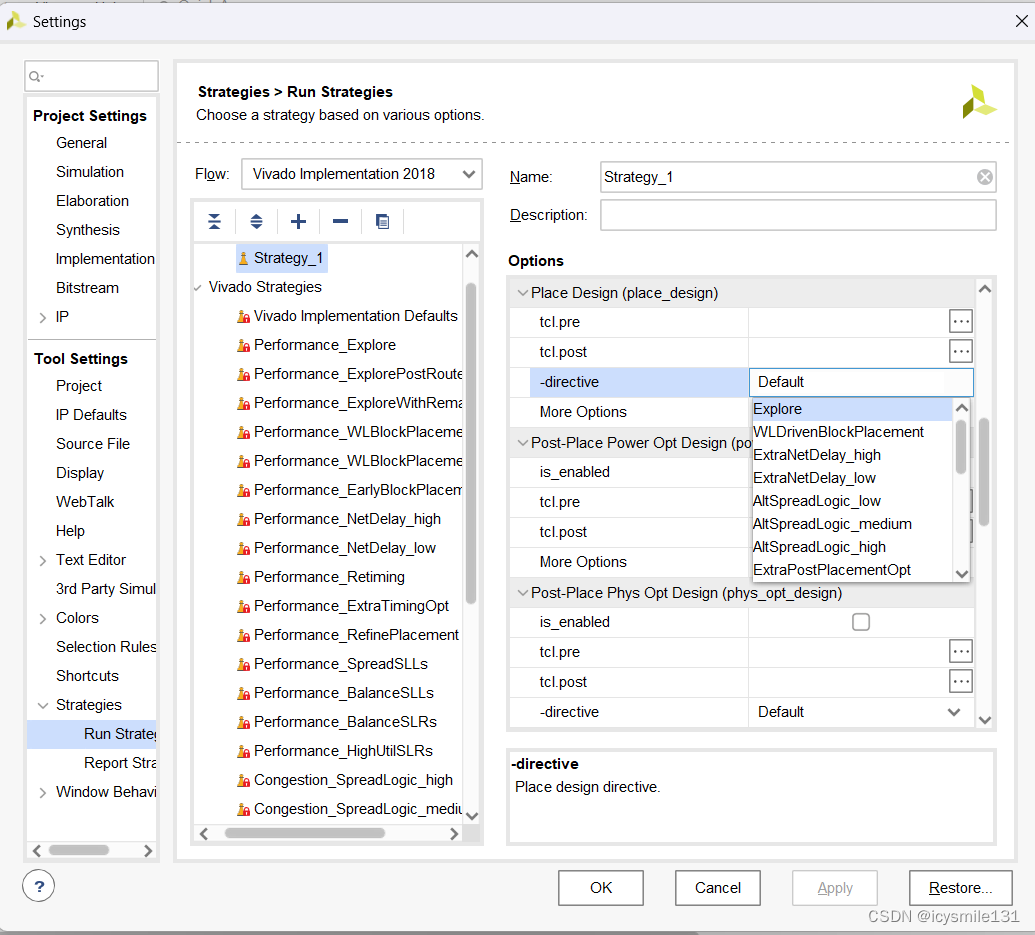Image resolution: width=1035 pixels, height=935 pixels.
Task: Enable Post-Place Phys Opt is_enabled checkbox
Action: point(861,622)
